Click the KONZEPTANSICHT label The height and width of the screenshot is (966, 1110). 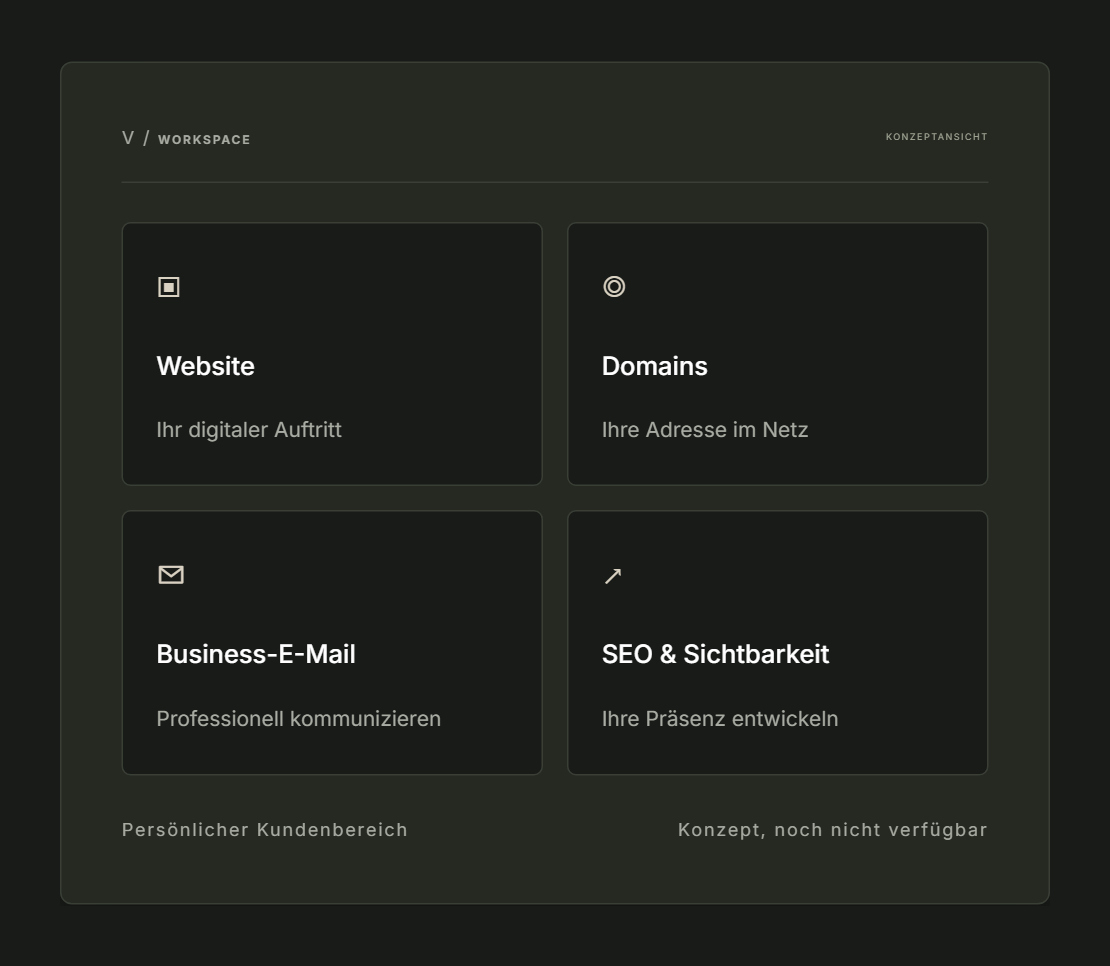[936, 137]
